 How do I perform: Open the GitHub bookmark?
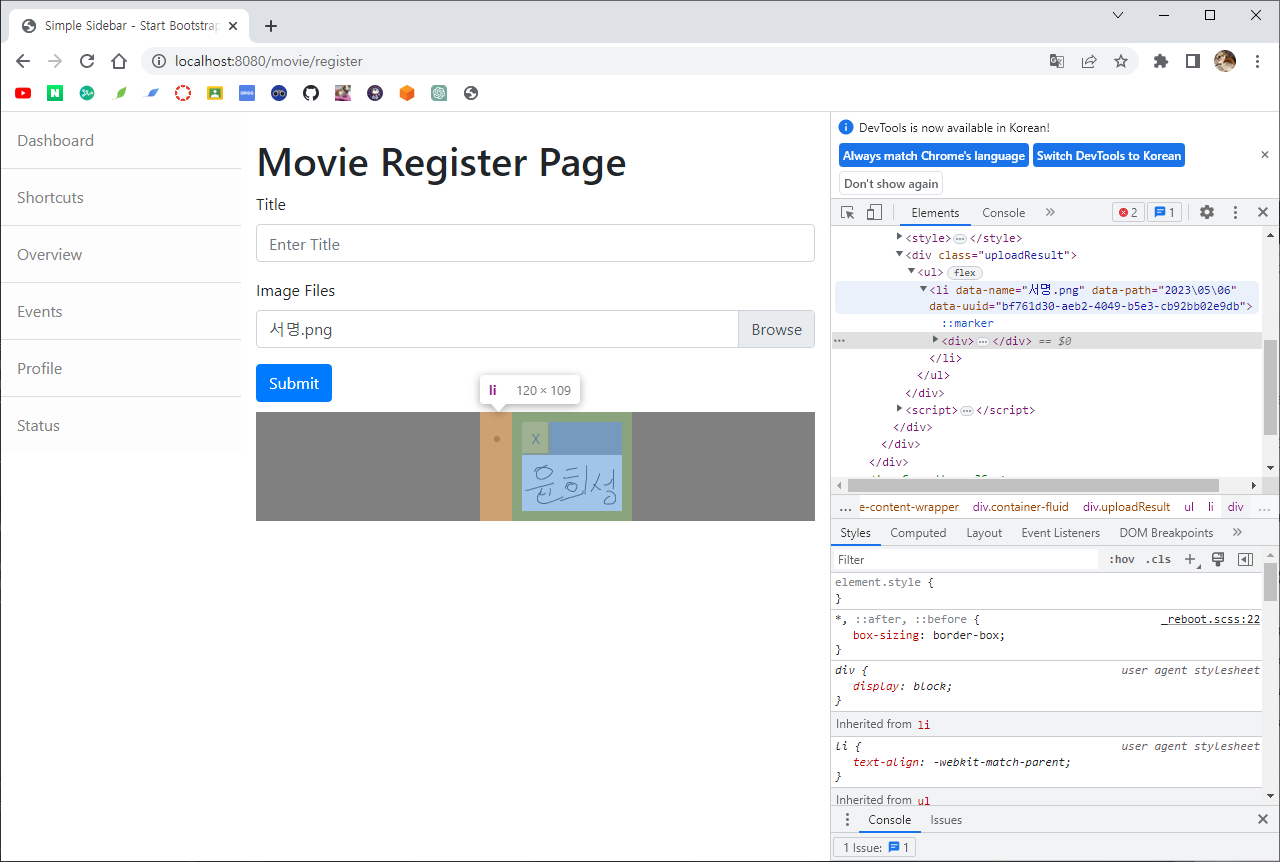point(311,93)
